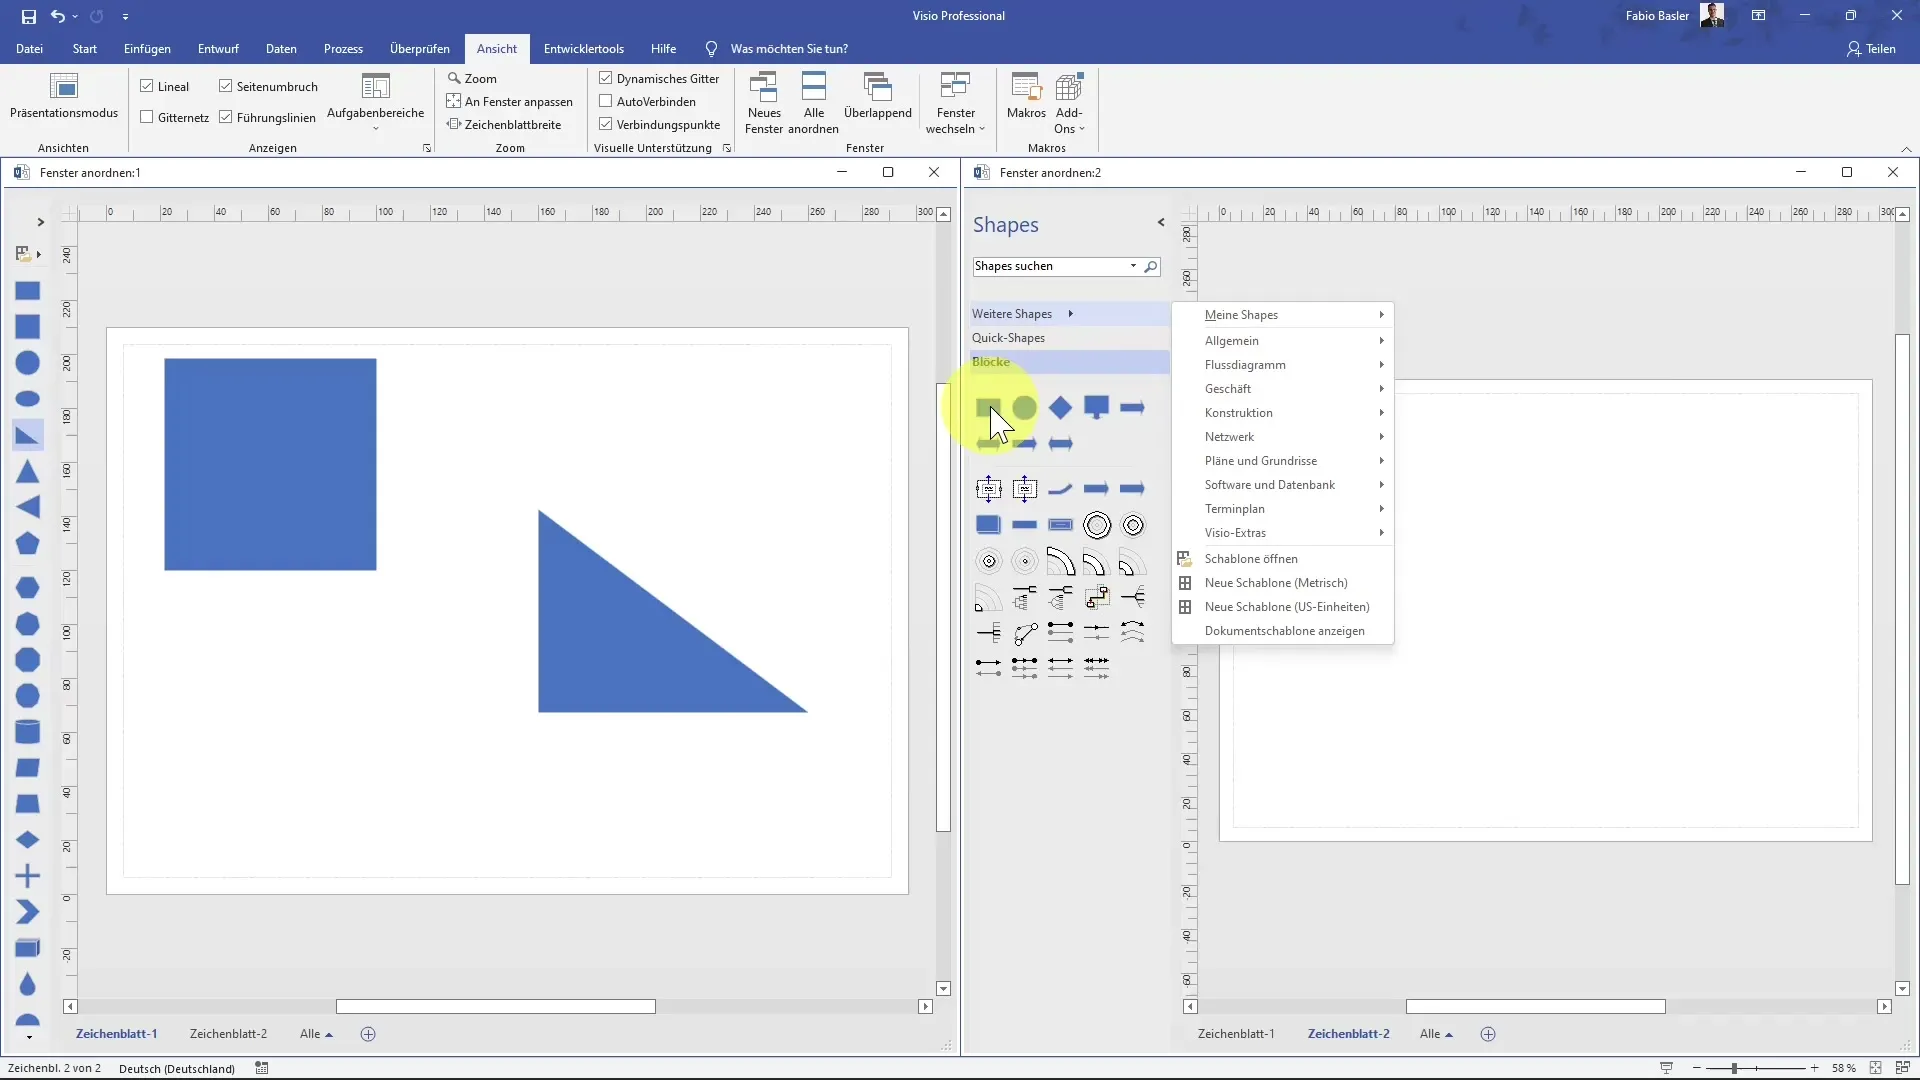Switch to the Entwurf tab
The height and width of the screenshot is (1080, 1920).
(x=218, y=48)
